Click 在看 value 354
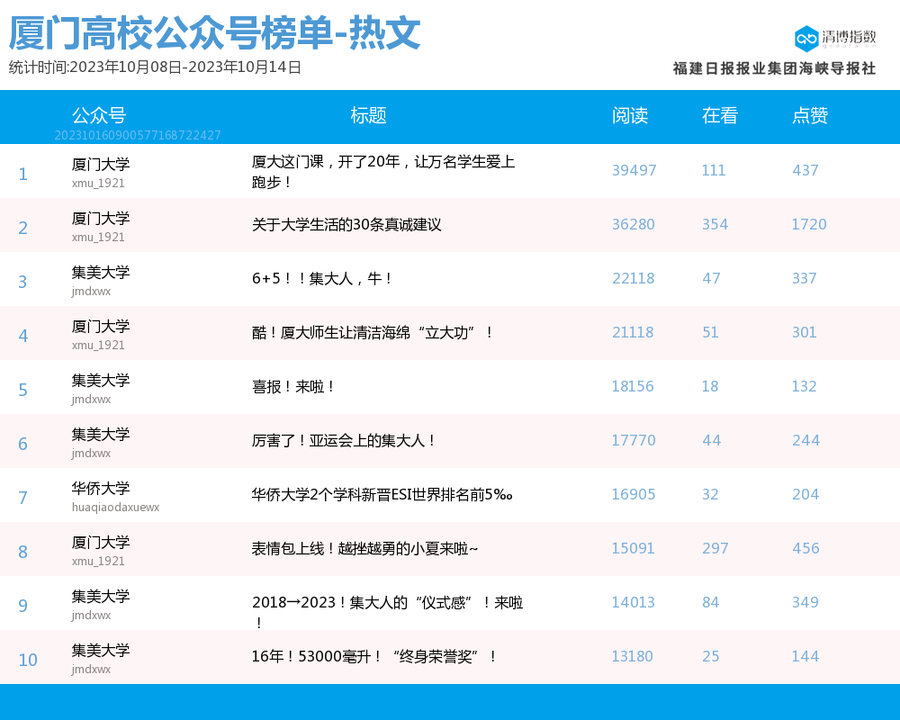The image size is (900, 720). click(715, 224)
